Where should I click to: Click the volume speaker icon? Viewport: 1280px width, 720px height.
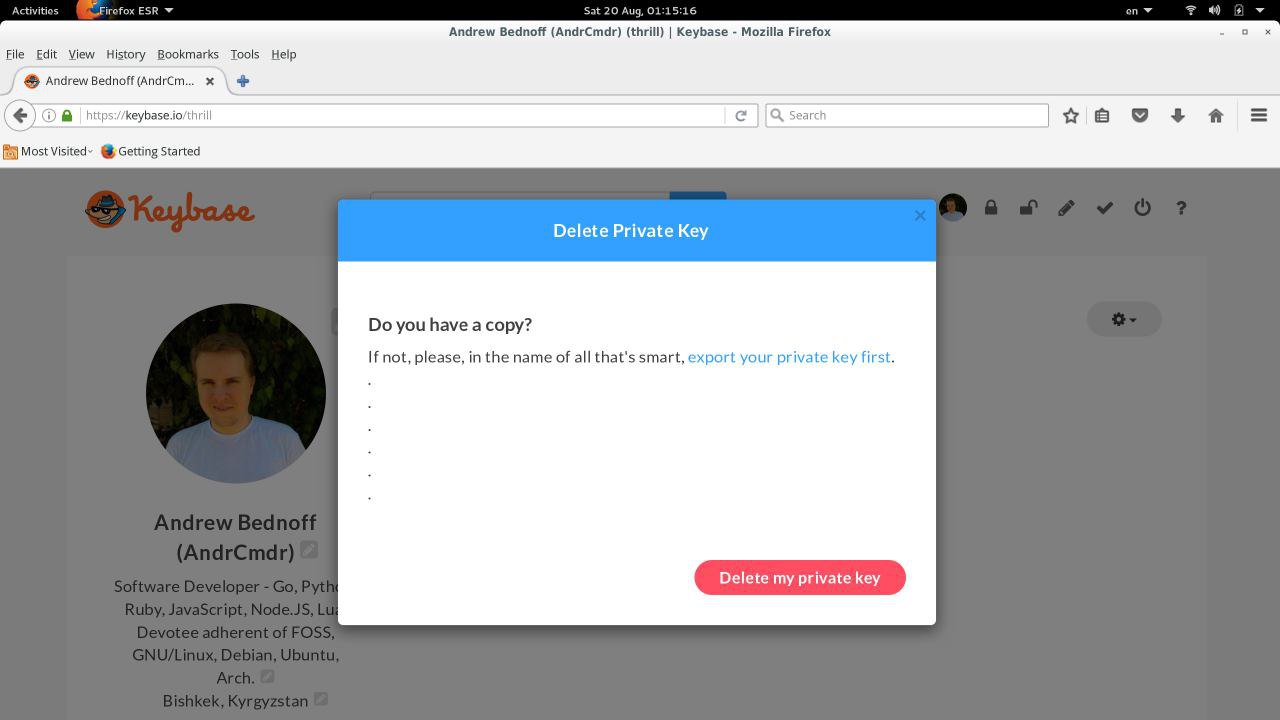1215,10
